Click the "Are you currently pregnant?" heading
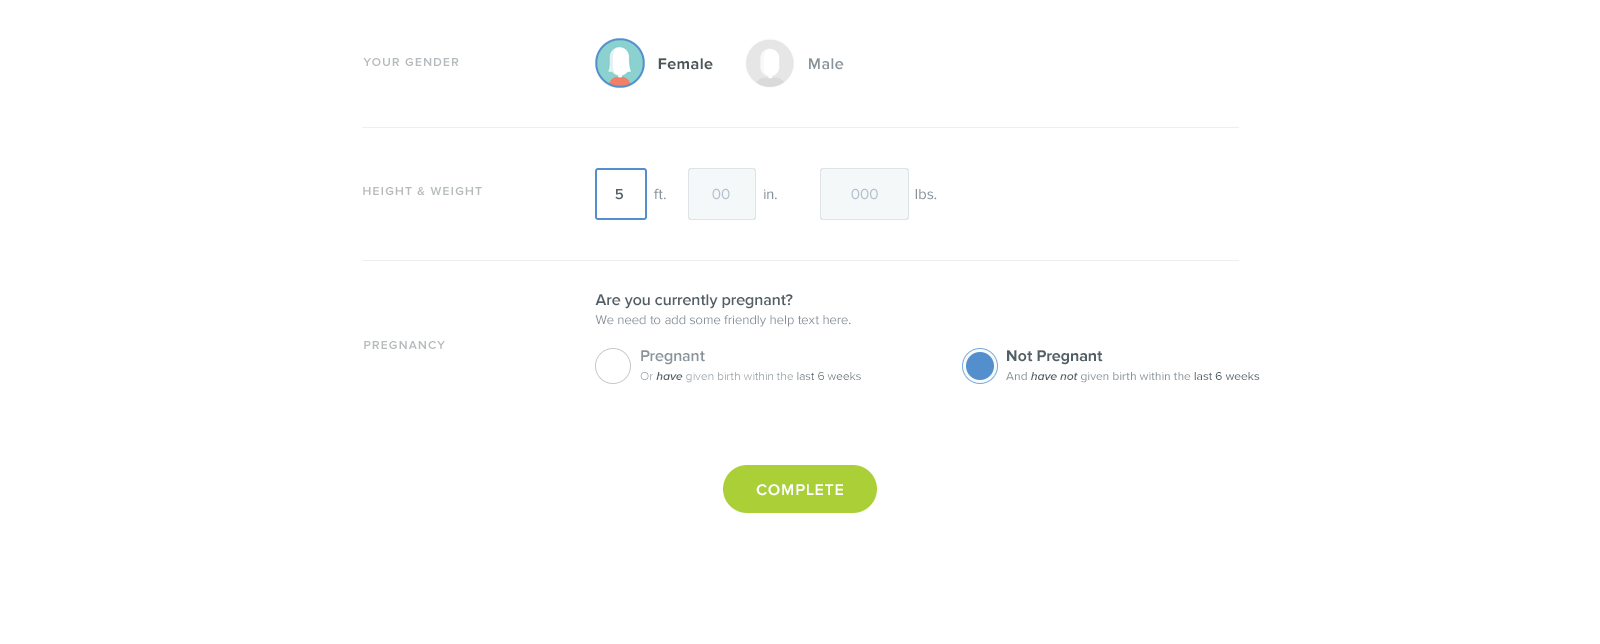1600x644 pixels. [x=694, y=300]
